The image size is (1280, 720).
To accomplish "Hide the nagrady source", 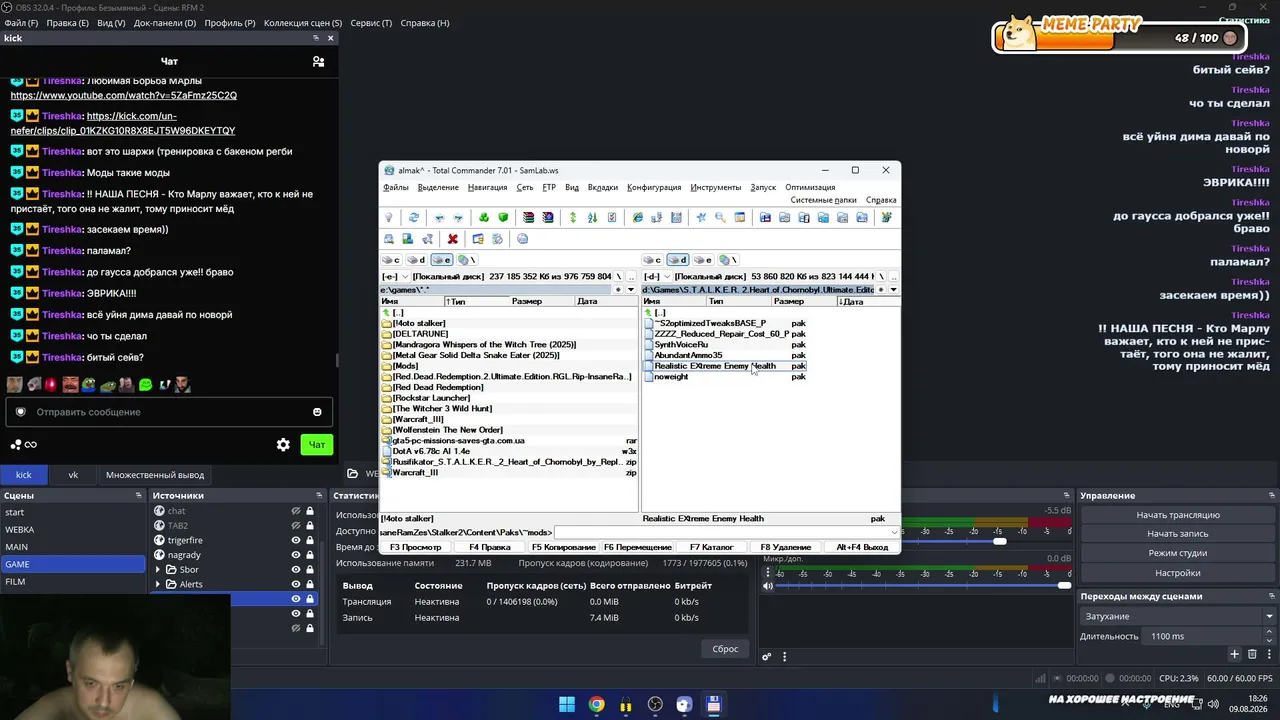I will click(x=296, y=555).
